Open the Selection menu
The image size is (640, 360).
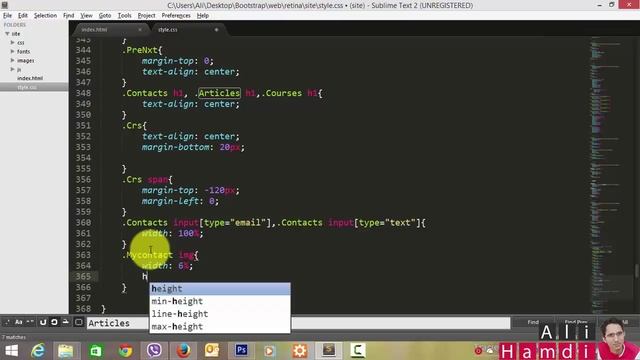pos(45,16)
